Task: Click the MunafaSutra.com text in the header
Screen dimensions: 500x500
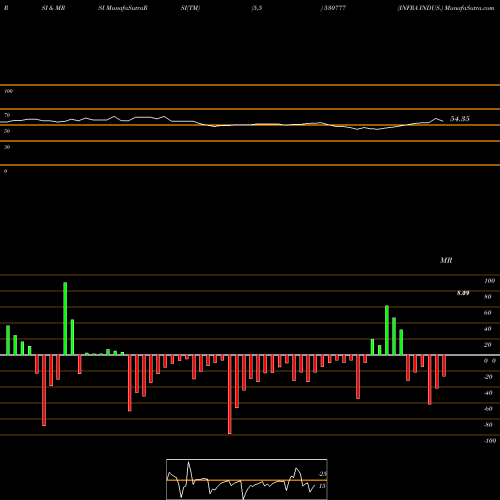Action: pos(469,8)
